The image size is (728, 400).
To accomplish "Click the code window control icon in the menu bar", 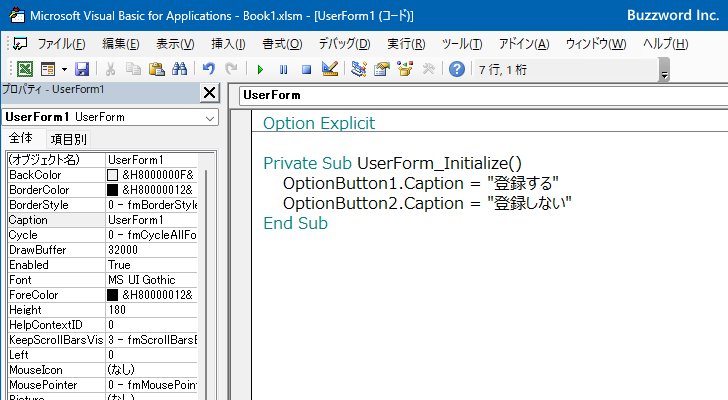I will [x=20, y=44].
